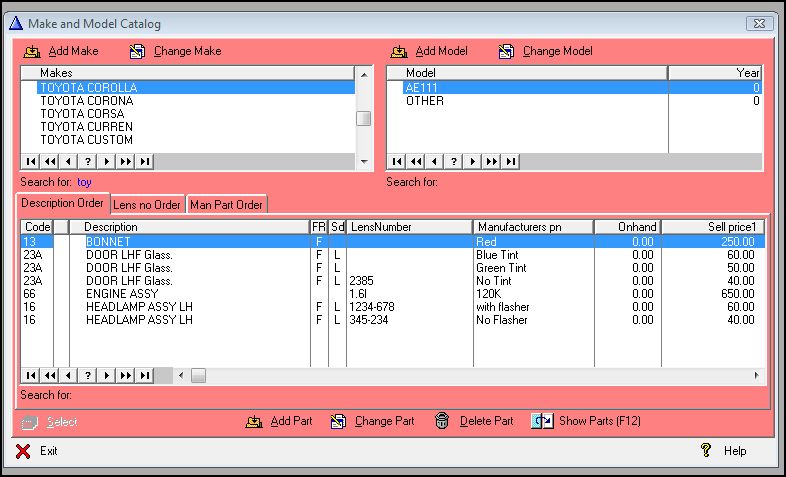Viewport: 786px width, 477px height.
Task: Go to next record in Makes list
Action: point(107,161)
